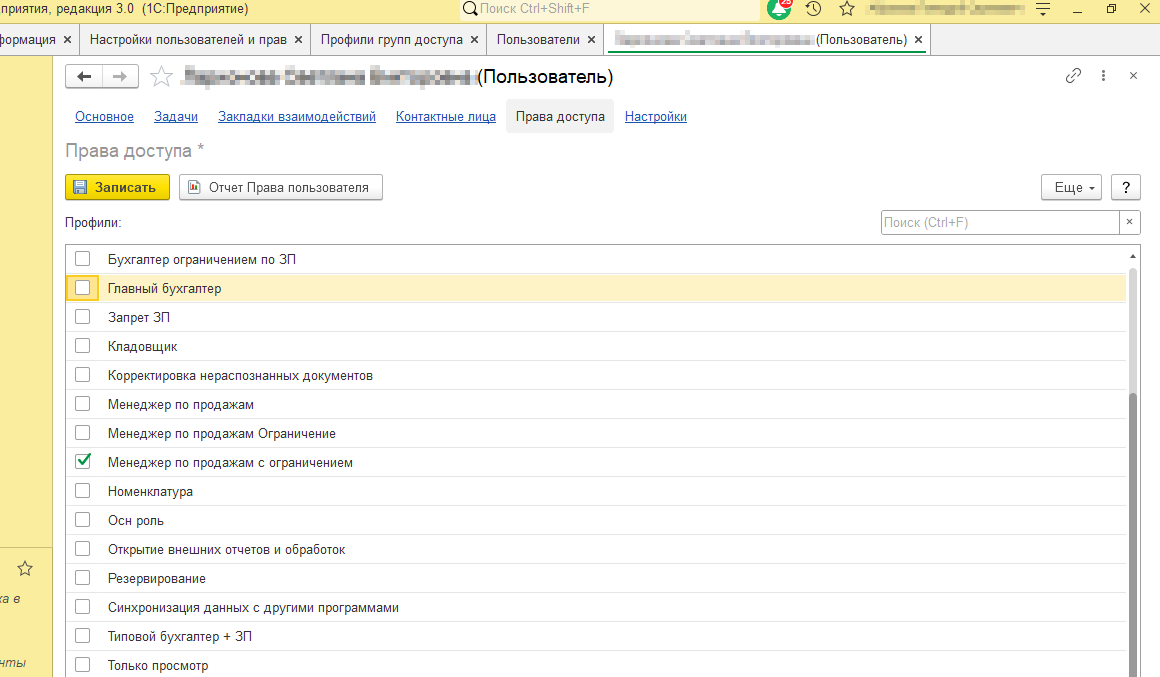Open help with the question mark button
The width and height of the screenshot is (1160, 677).
[x=1126, y=187]
